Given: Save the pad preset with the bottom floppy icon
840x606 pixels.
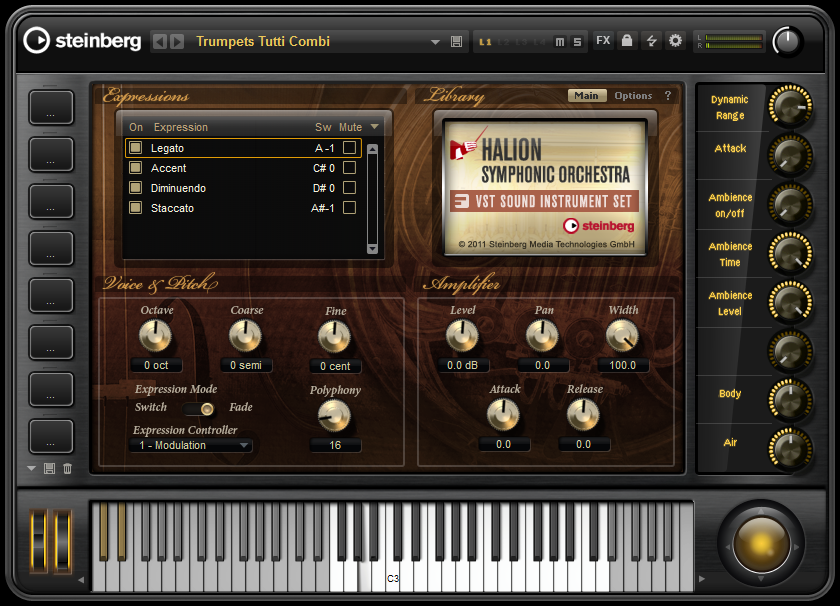Looking at the screenshot, I should [49, 469].
